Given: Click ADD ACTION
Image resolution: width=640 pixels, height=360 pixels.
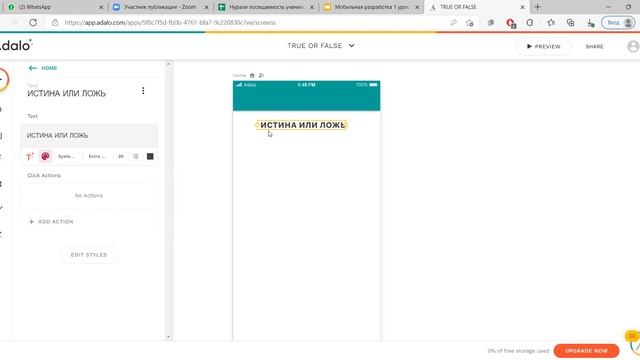Looking at the screenshot, I should (x=51, y=222).
